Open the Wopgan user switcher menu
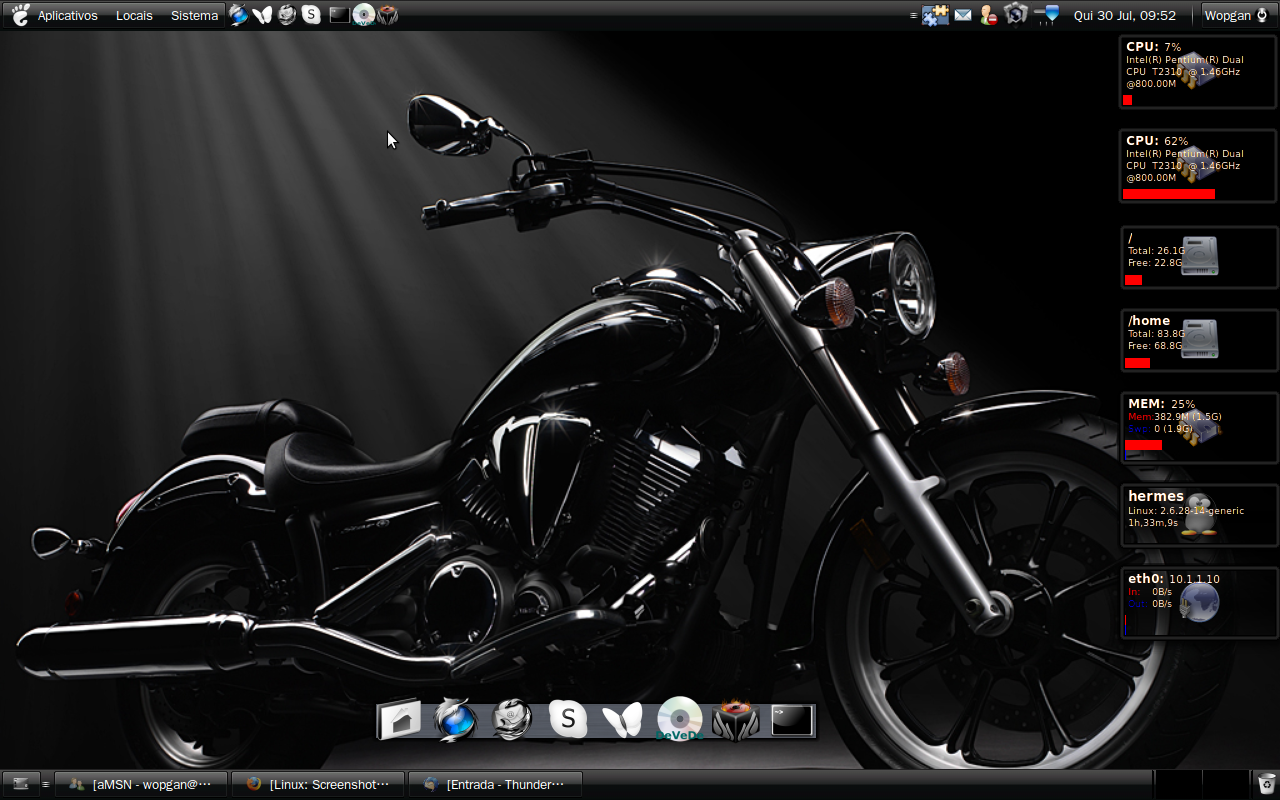The height and width of the screenshot is (800, 1280). point(1236,15)
